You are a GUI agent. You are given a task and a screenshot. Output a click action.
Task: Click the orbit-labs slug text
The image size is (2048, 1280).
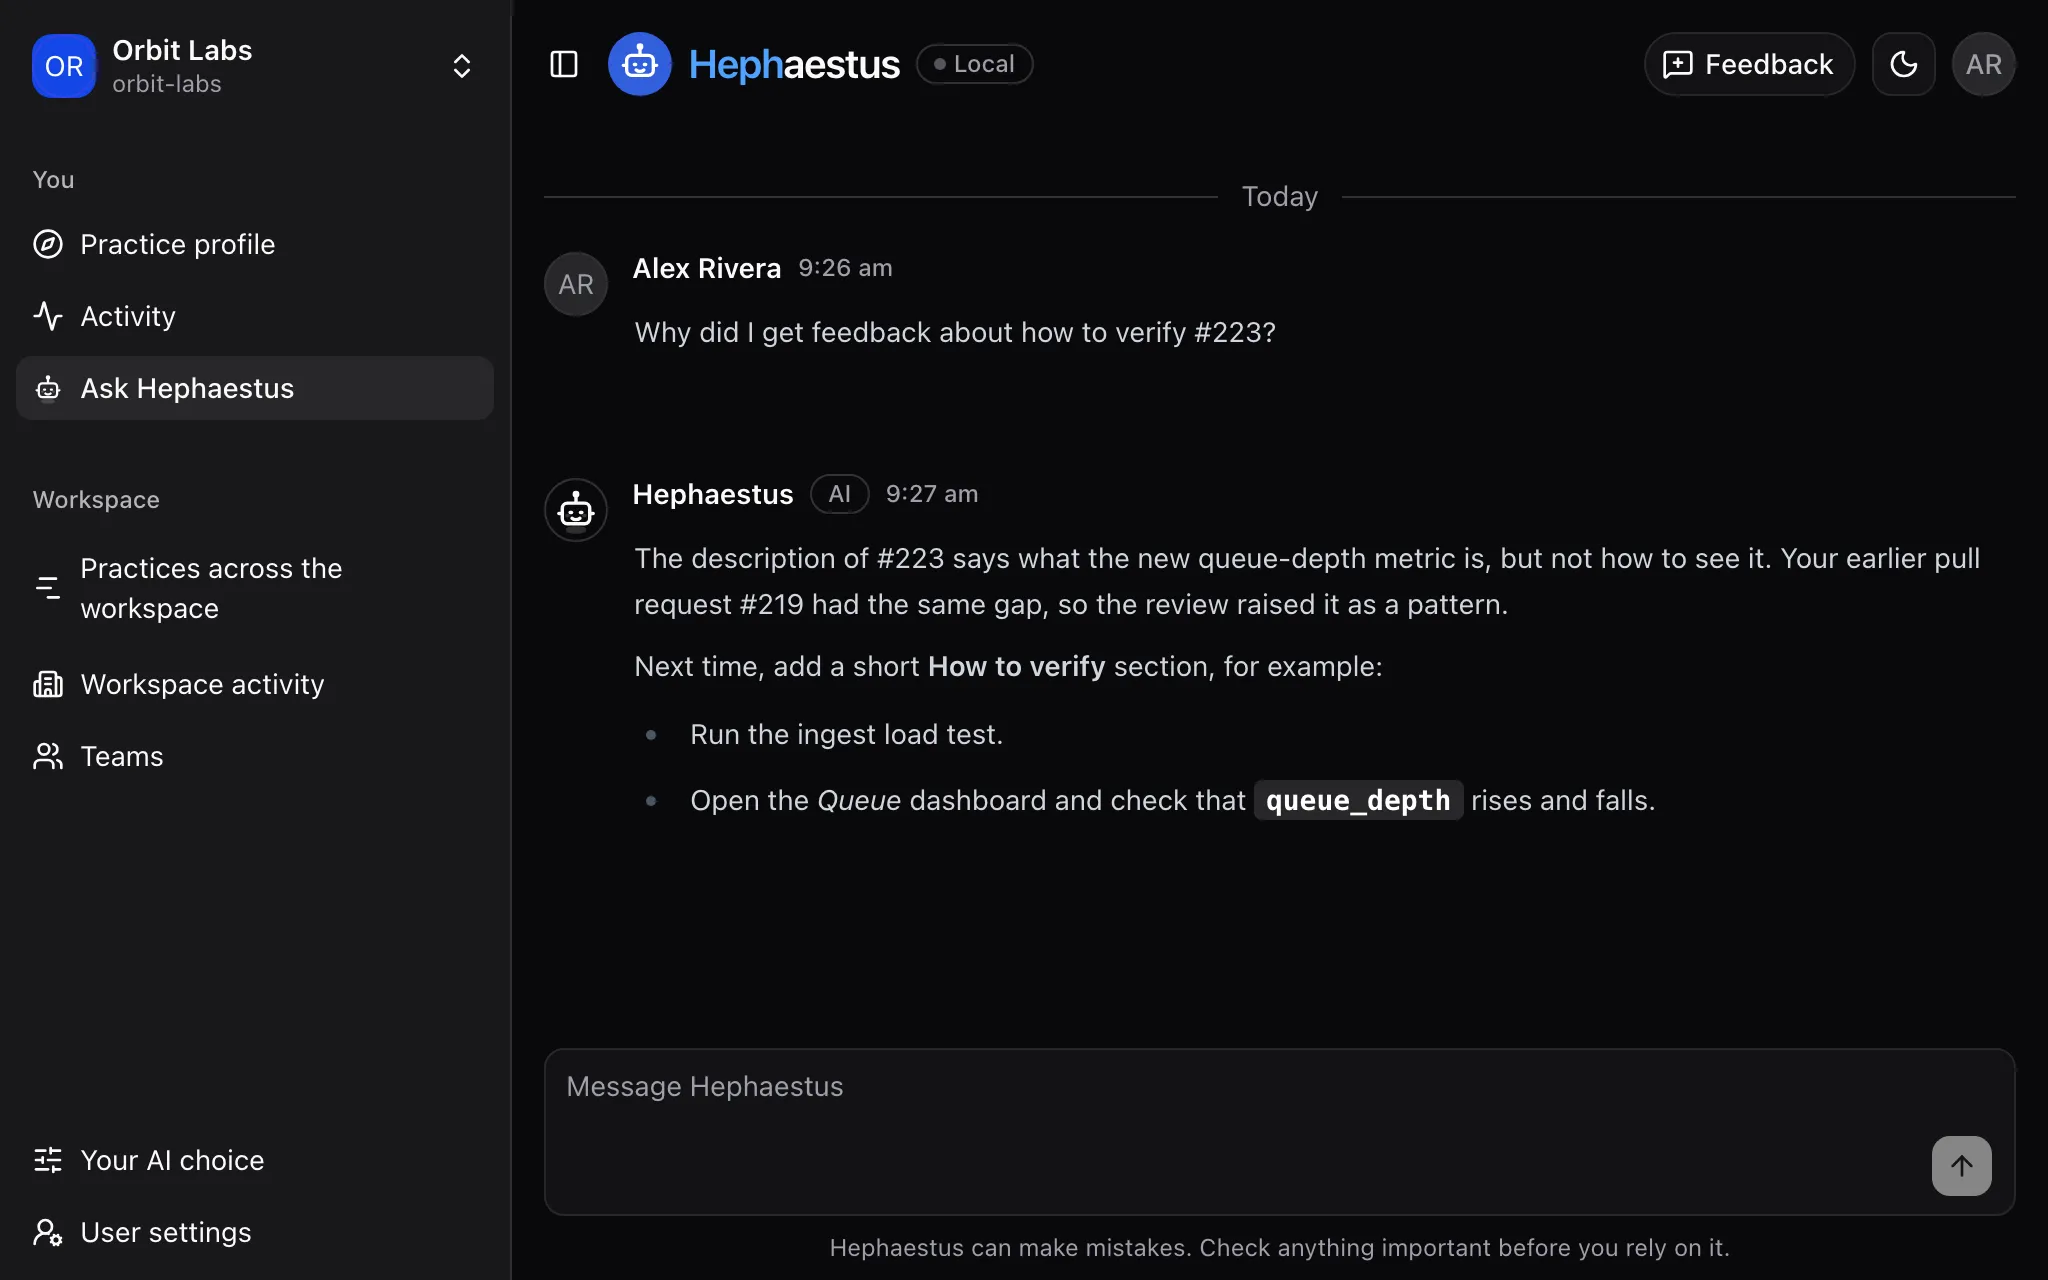coord(167,84)
